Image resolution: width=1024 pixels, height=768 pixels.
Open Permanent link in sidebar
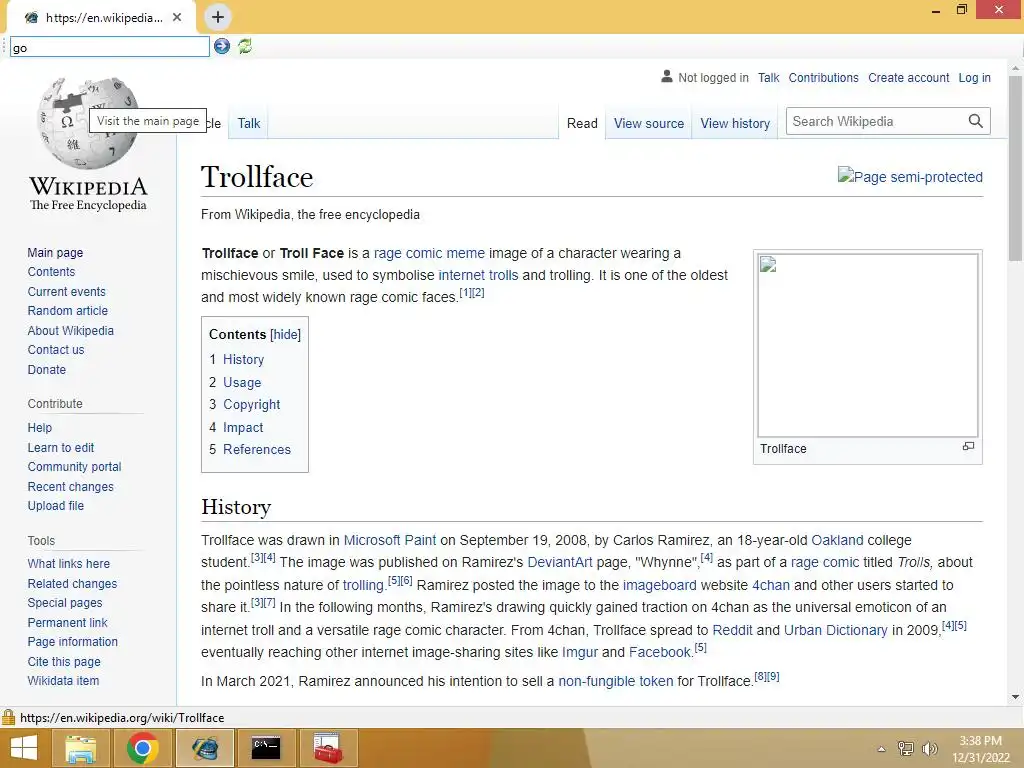pyautogui.click(x=67, y=622)
